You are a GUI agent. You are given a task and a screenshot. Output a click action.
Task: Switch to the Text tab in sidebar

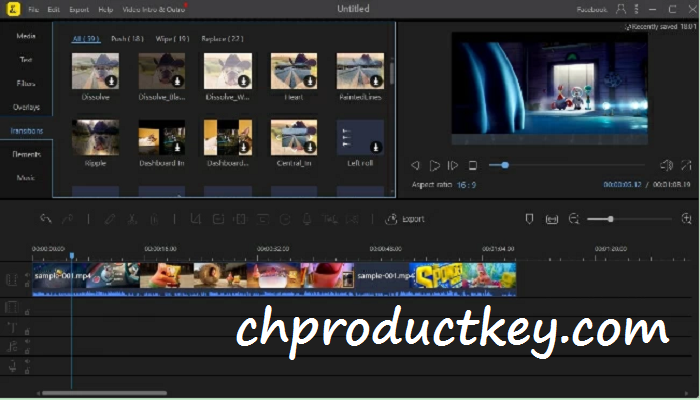coord(26,59)
